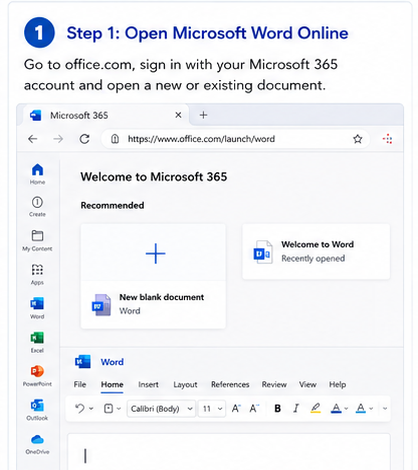Open the Apps grid icon
The width and height of the screenshot is (418, 470).
click(37, 269)
